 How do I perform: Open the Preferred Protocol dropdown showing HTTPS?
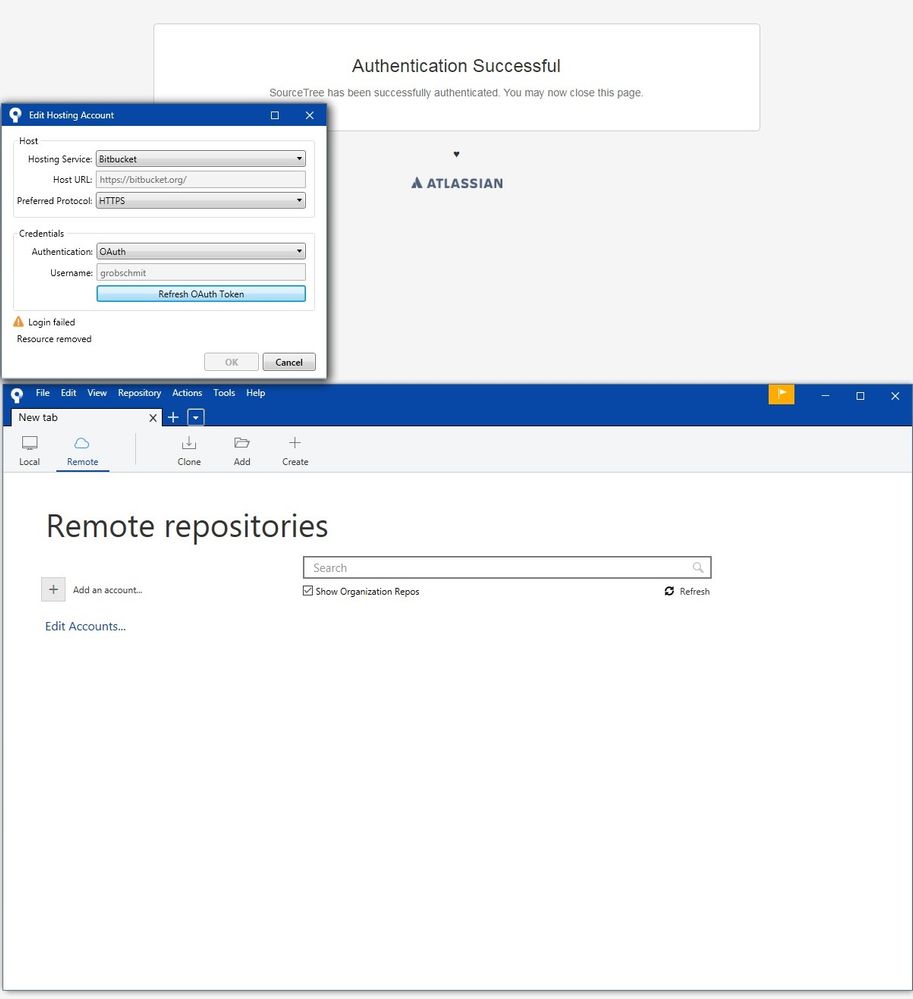tap(201, 201)
